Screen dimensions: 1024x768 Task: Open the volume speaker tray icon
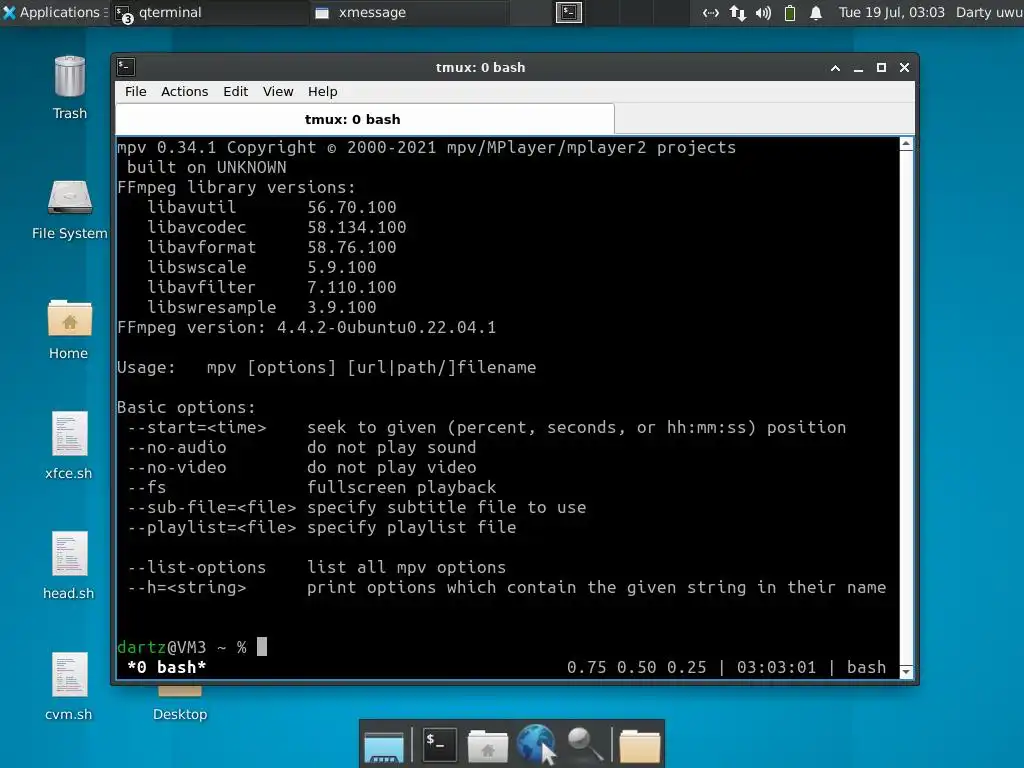[763, 12]
